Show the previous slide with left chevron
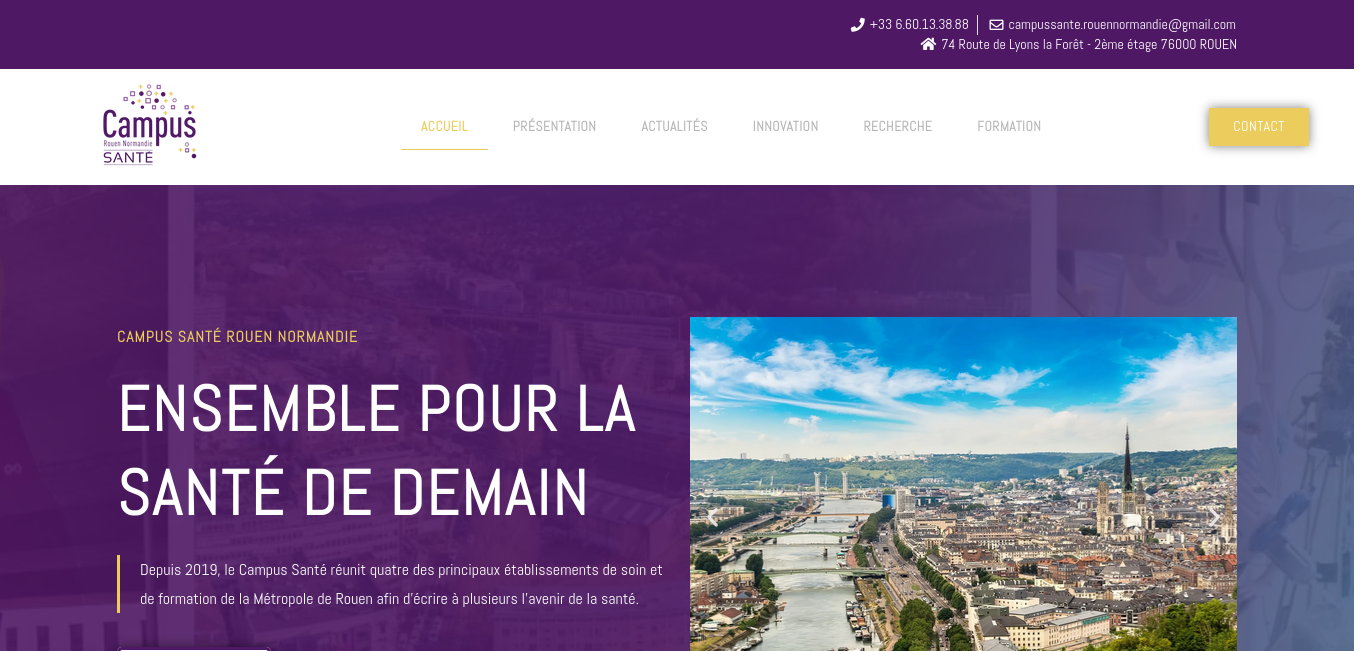Viewport: 1366px width, 651px height. click(x=713, y=517)
